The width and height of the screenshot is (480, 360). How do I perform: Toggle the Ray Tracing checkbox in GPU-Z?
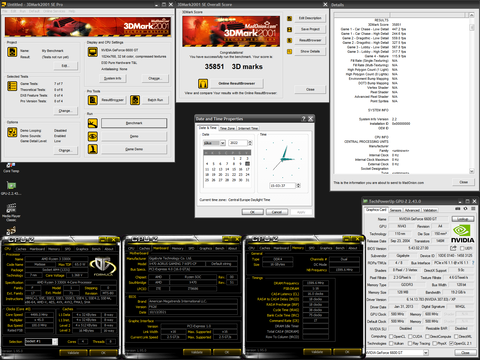coord(410,343)
